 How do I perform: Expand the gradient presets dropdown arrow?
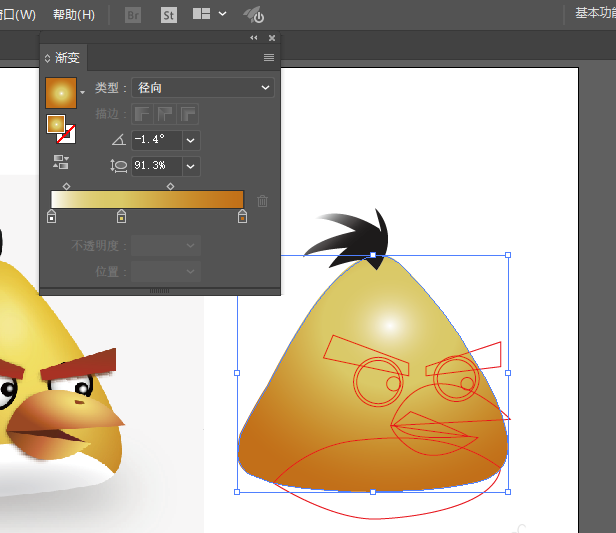click(x=82, y=93)
